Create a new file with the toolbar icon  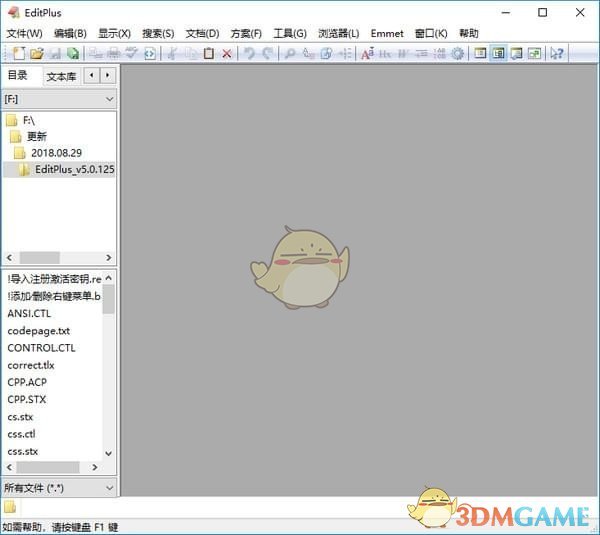click(x=19, y=53)
